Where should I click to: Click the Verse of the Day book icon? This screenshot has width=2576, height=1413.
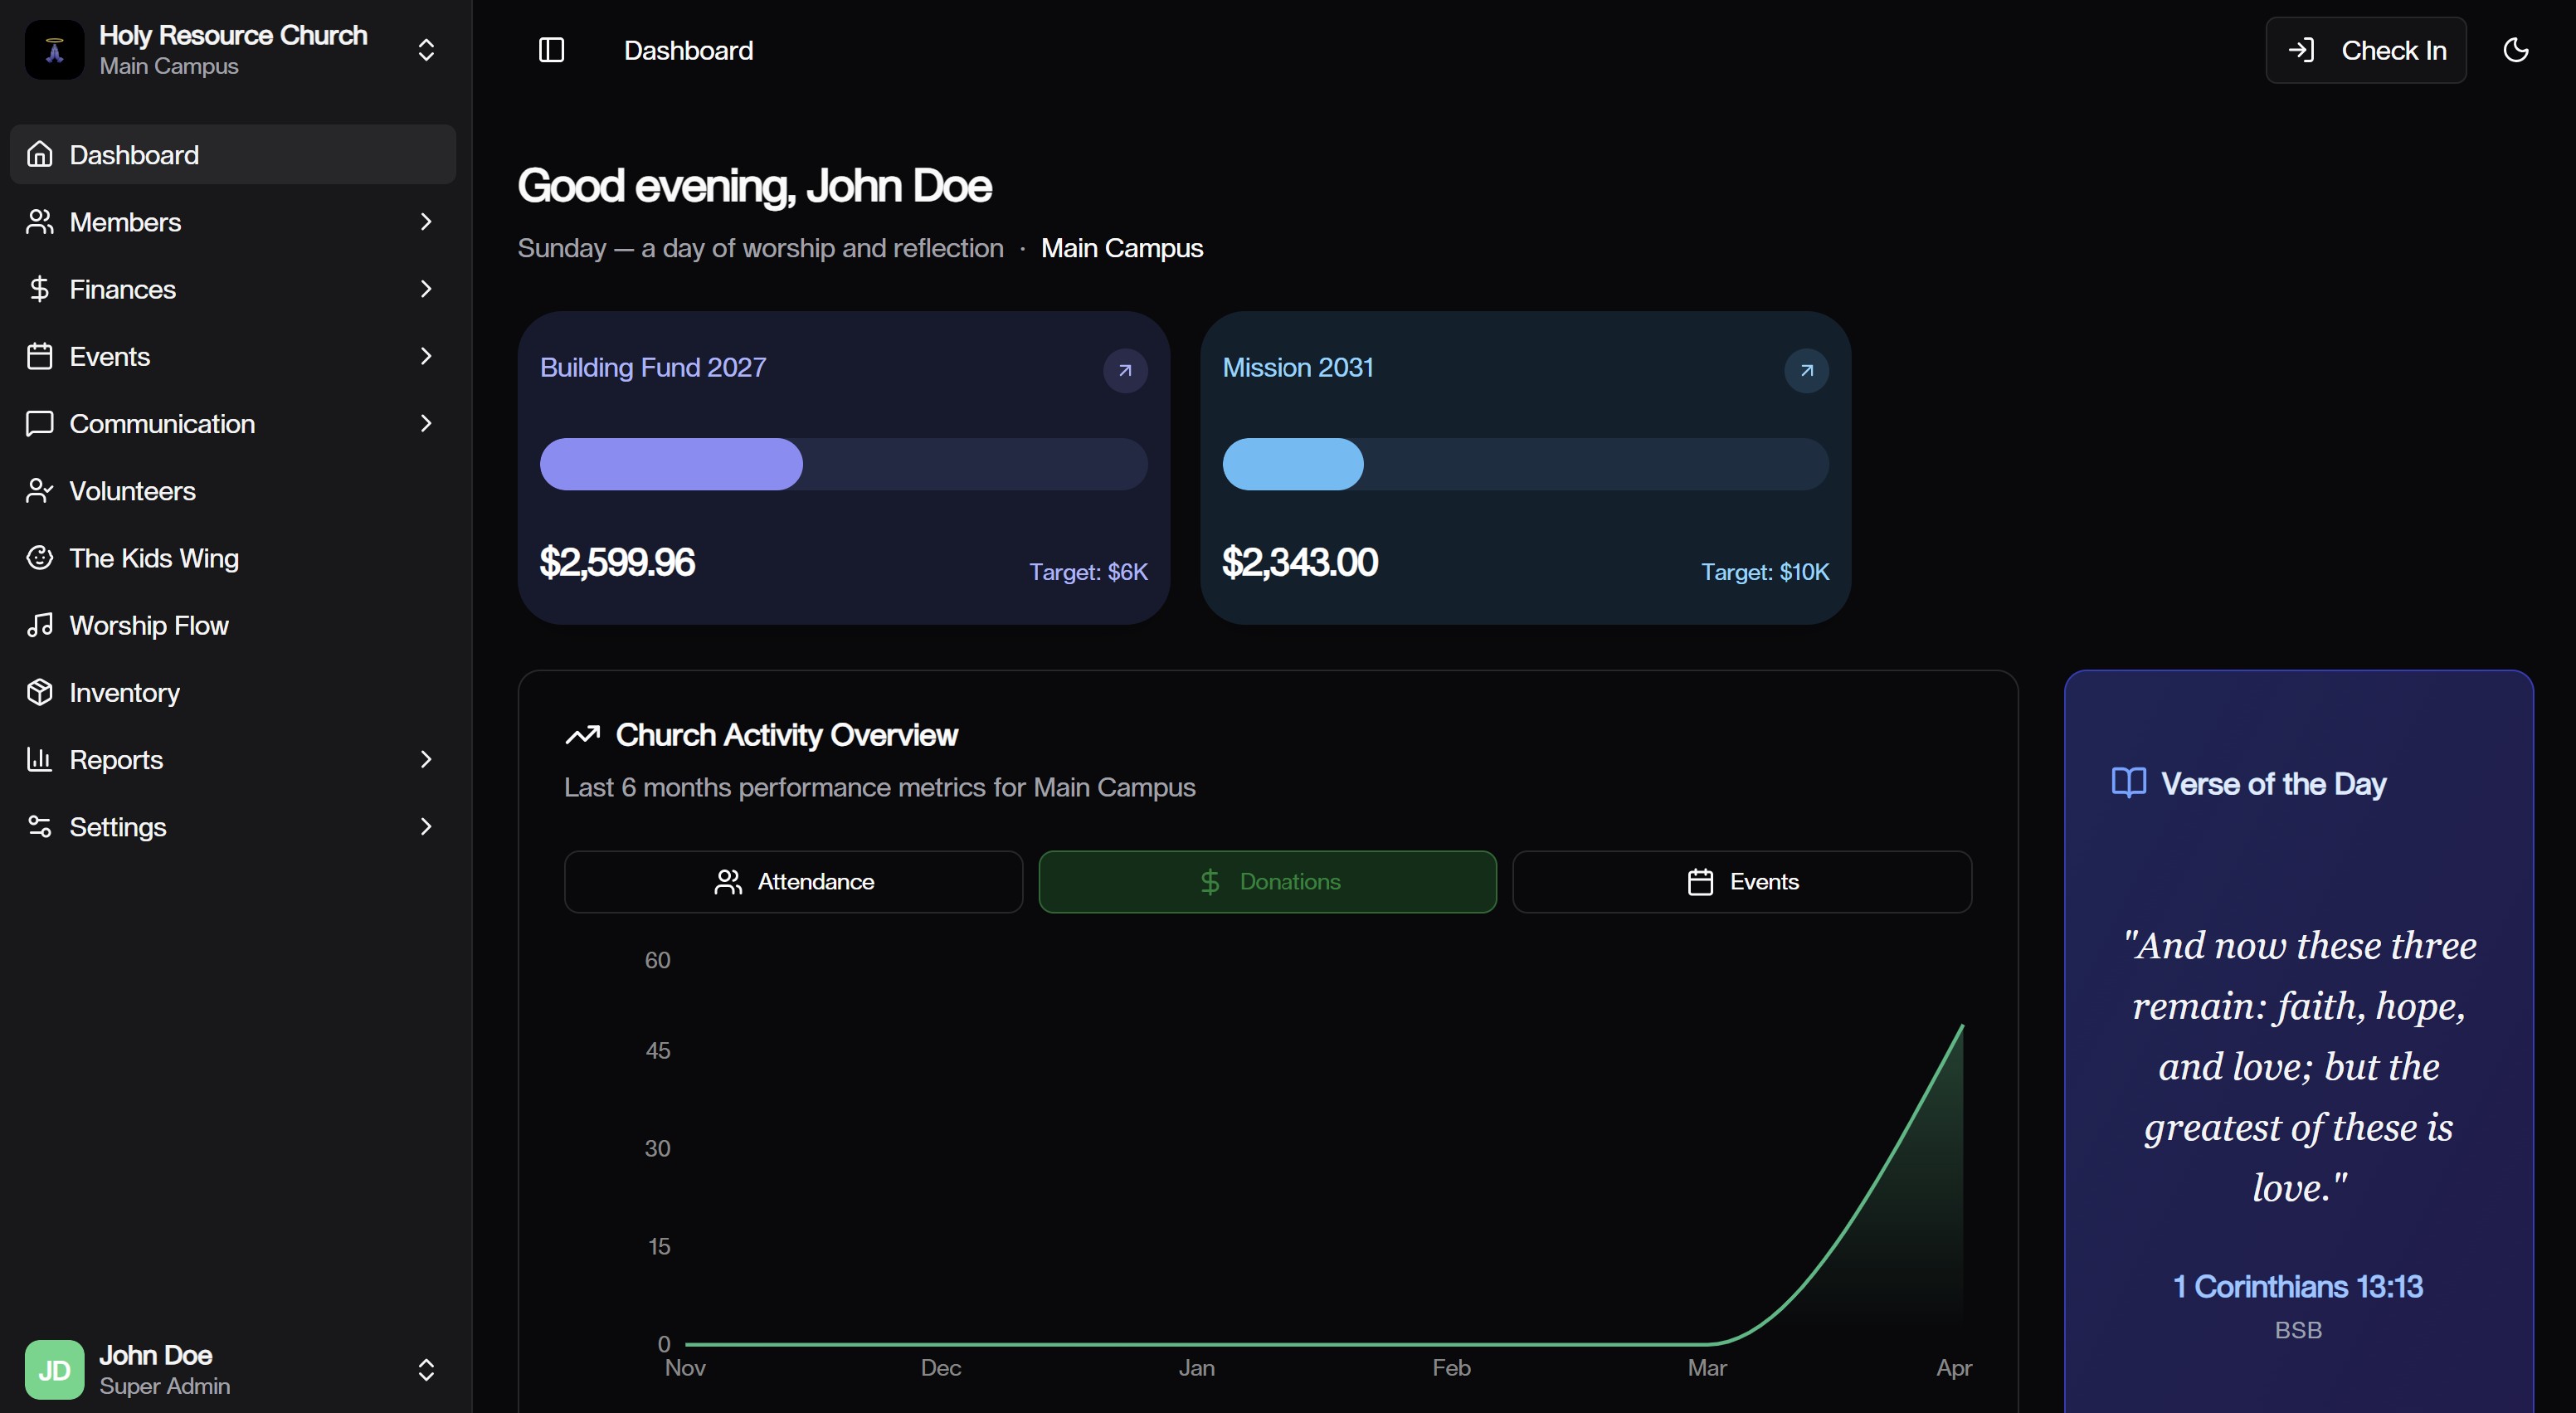pyautogui.click(x=2128, y=782)
